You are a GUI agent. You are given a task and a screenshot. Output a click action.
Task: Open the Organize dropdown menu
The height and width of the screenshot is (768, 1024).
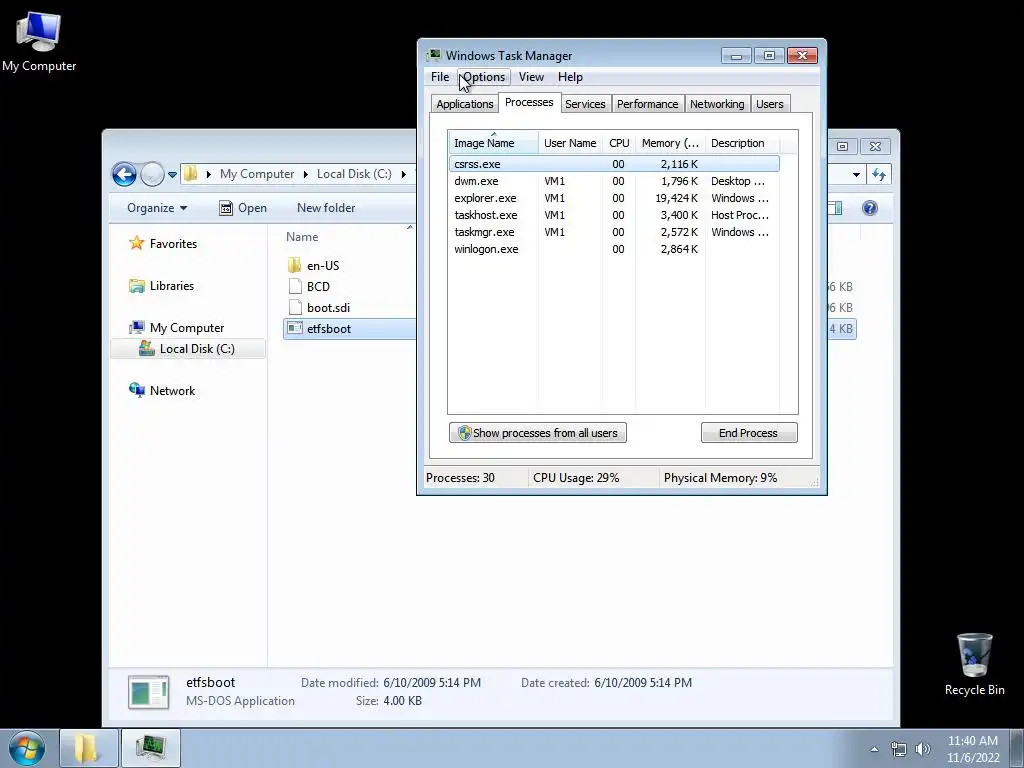[x=157, y=208]
